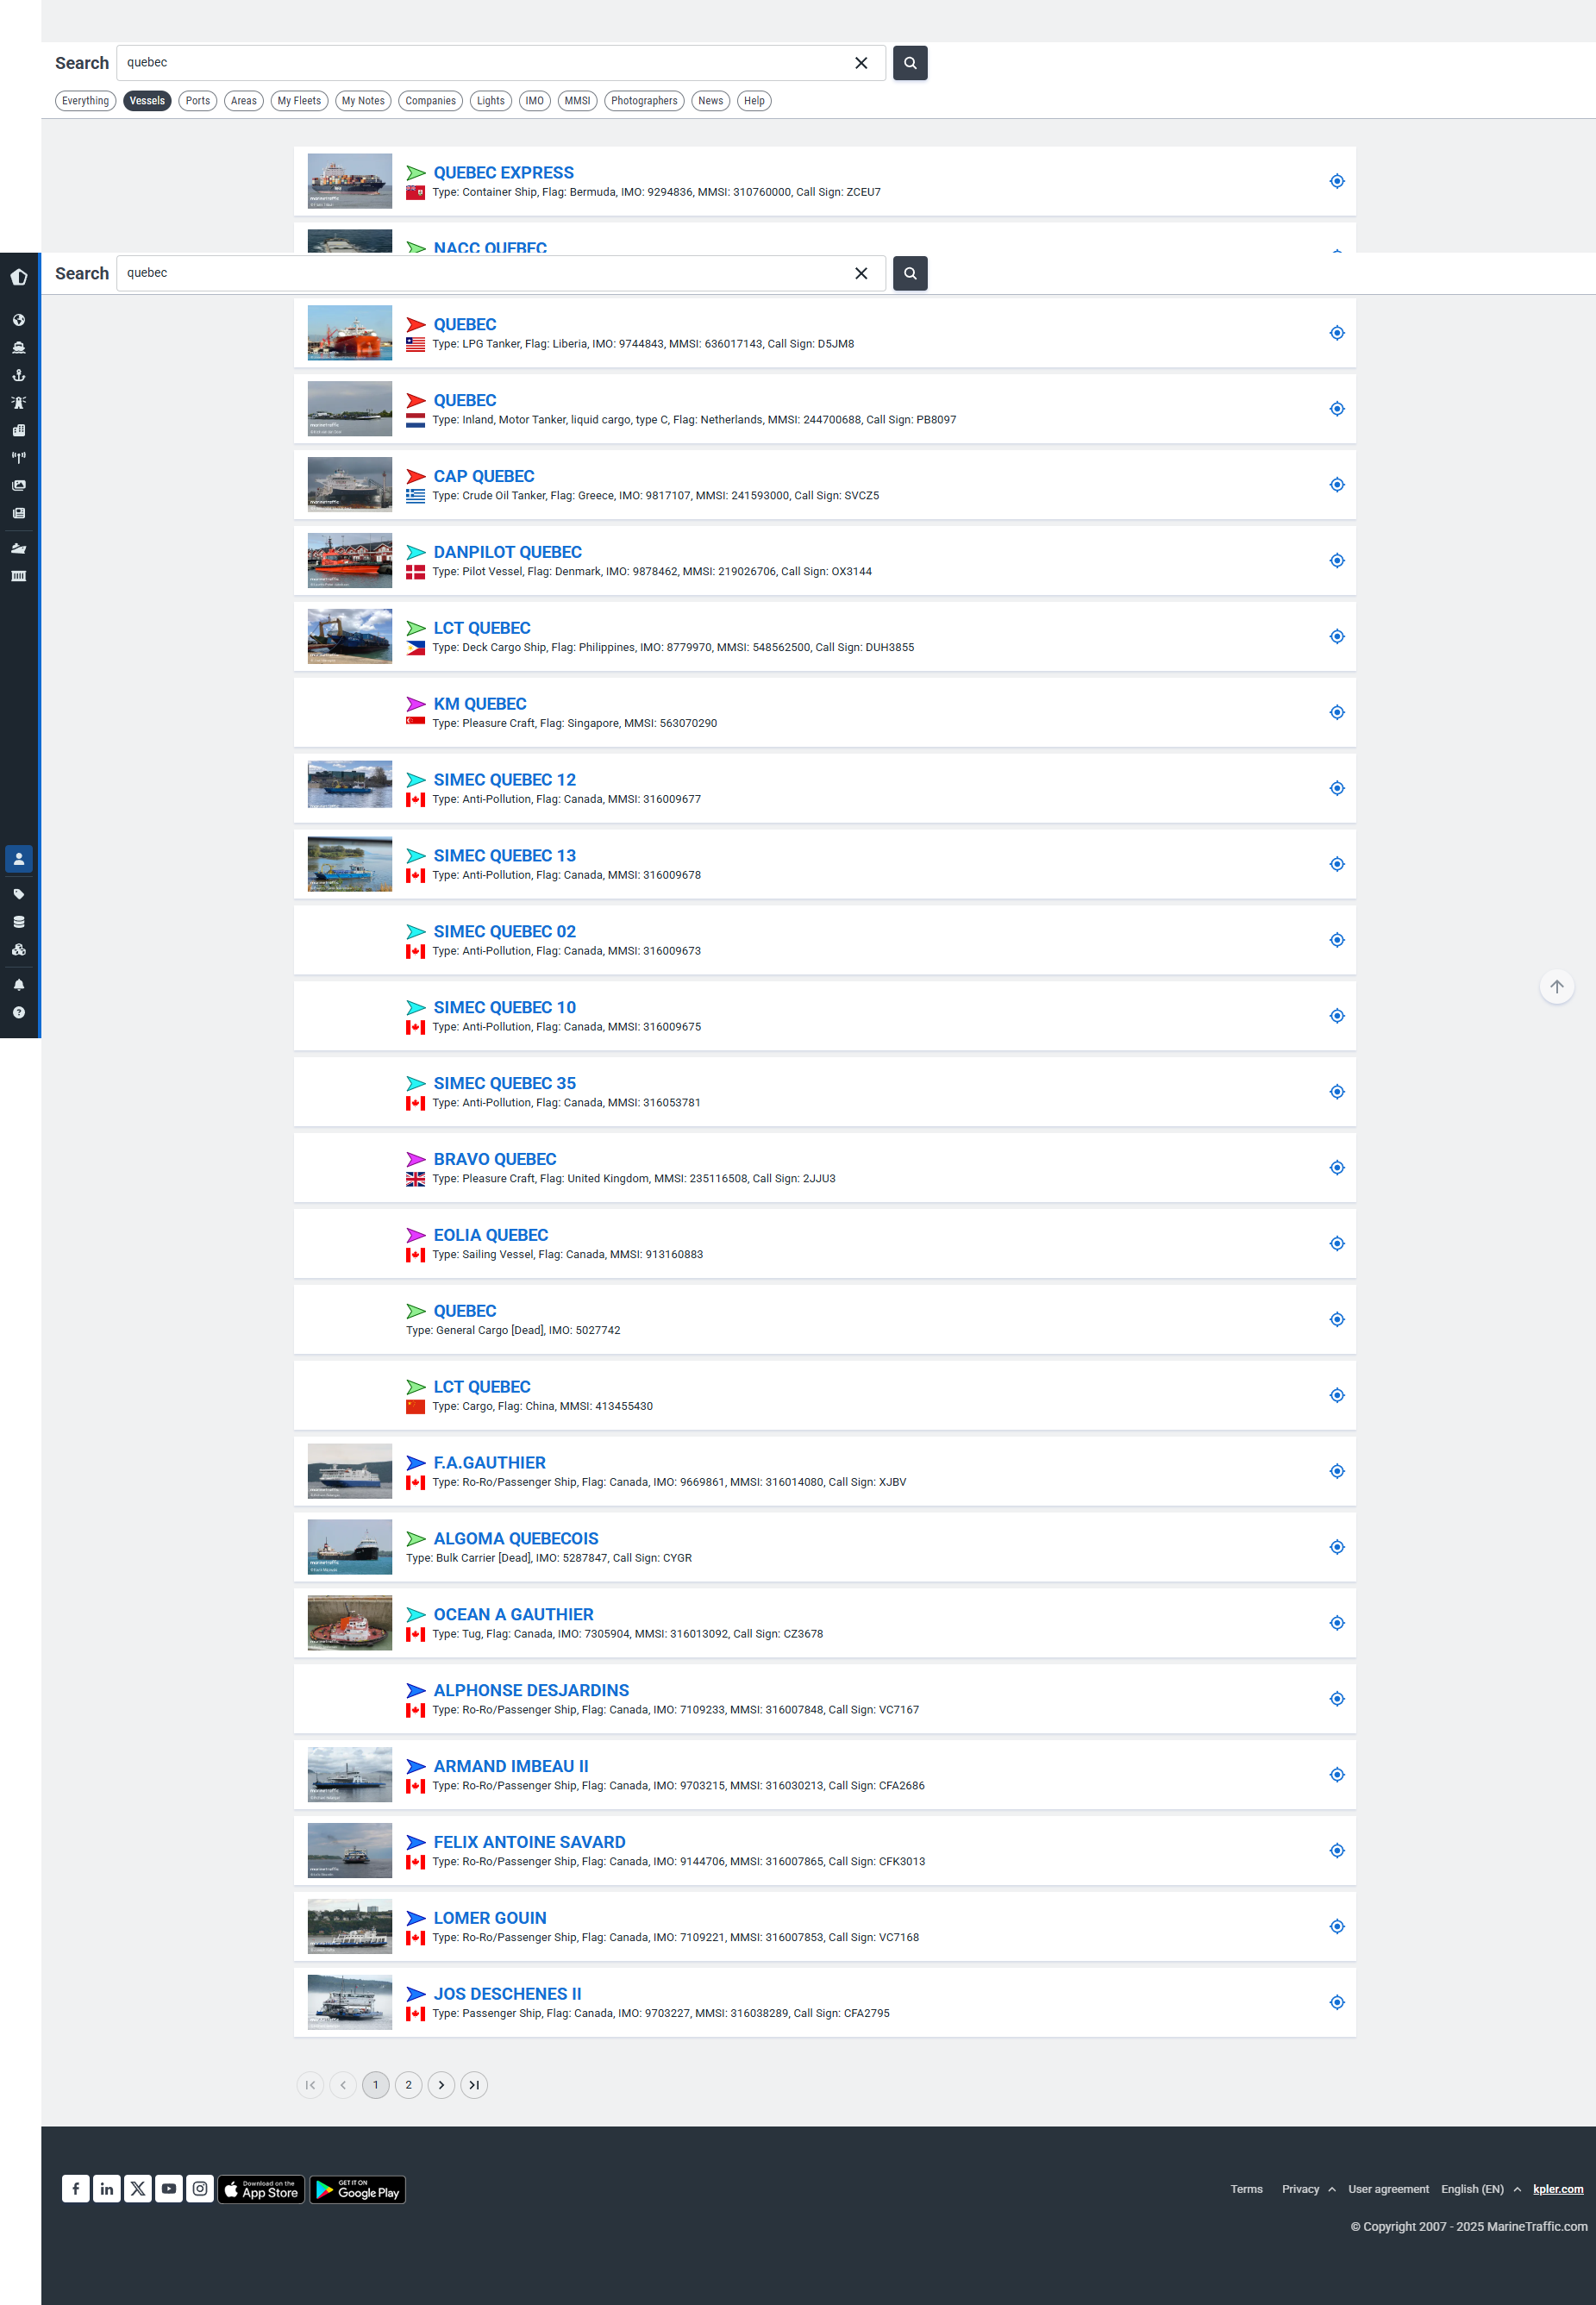1596x2305 pixels.
Task: Open the cubes icon in sidebar
Action: point(19,950)
